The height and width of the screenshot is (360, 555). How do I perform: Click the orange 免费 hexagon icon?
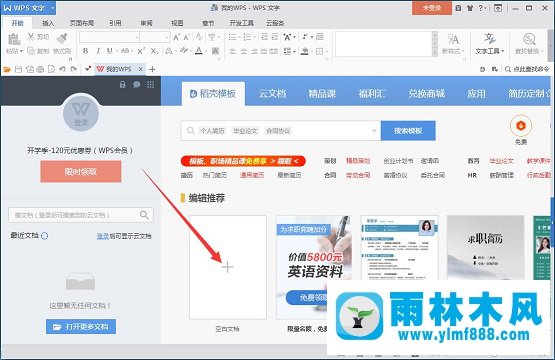point(521,125)
